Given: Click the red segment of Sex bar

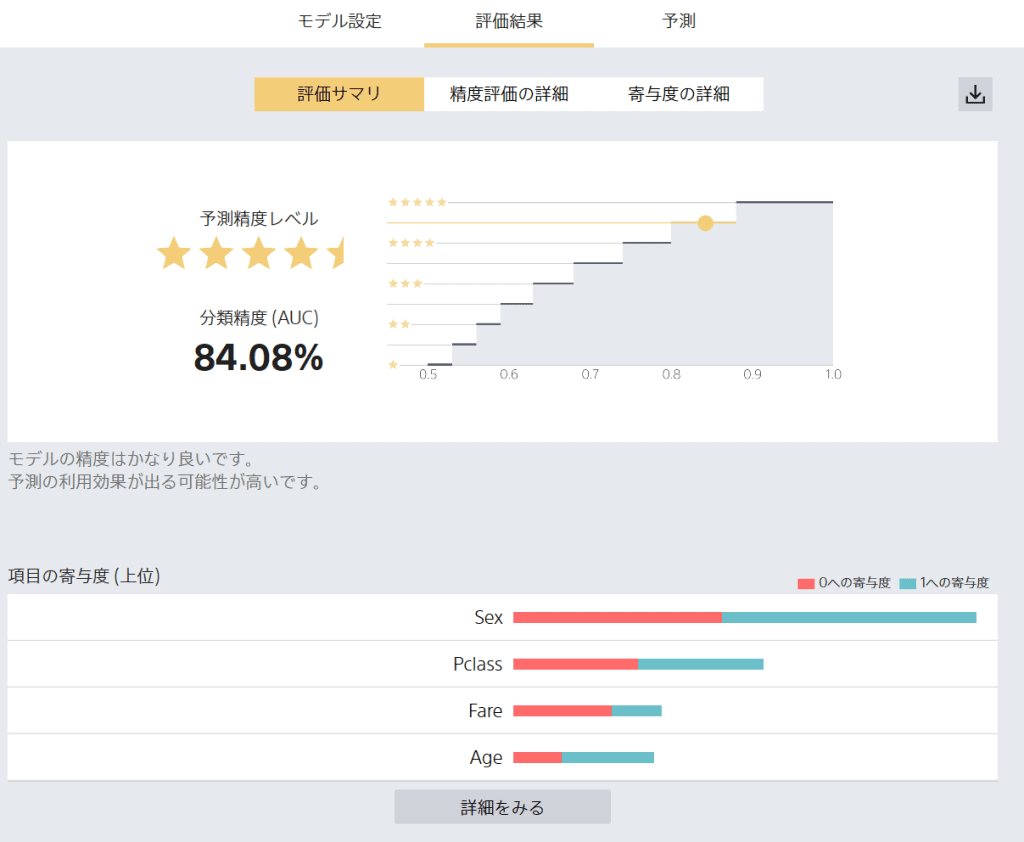Looking at the screenshot, I should point(617,618).
